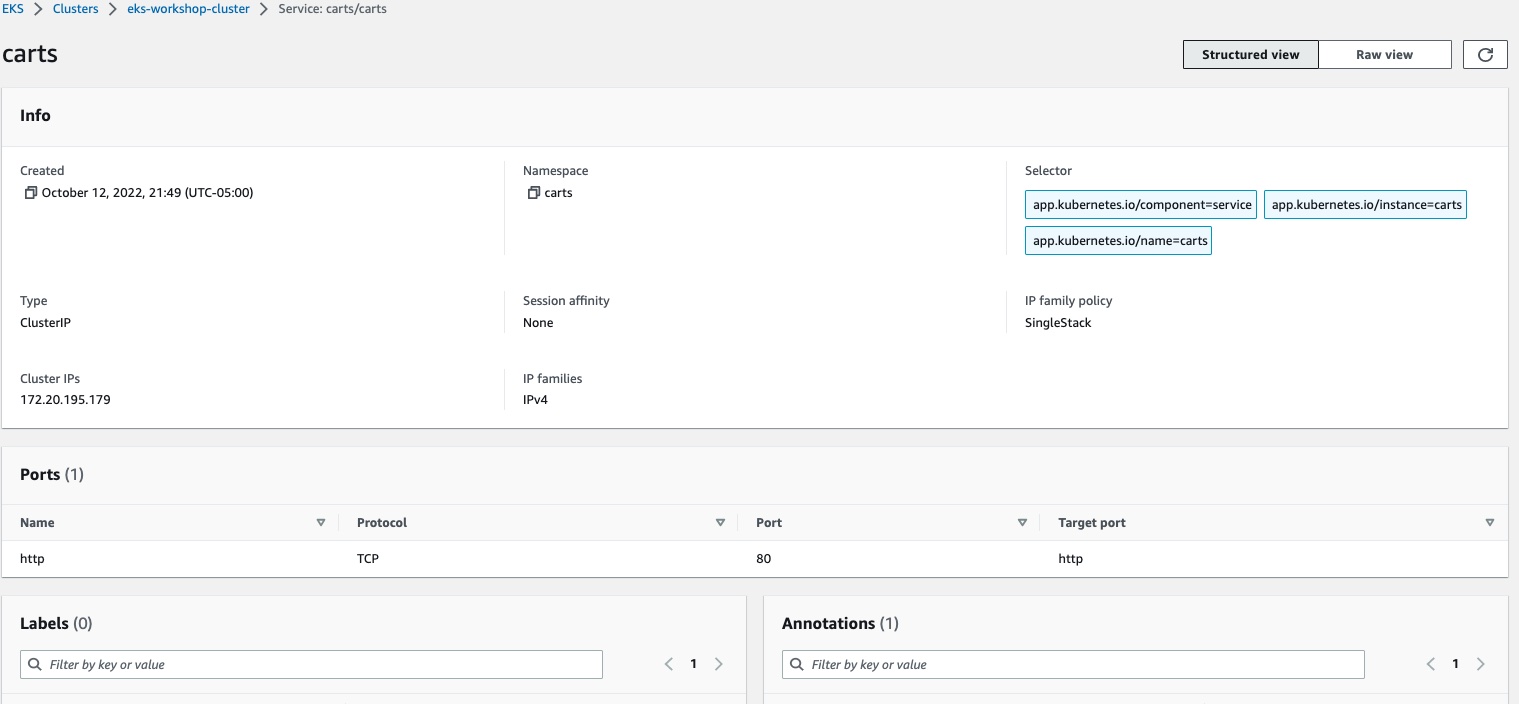Switch to Raw view
This screenshot has height=704, width=1519.
tap(1384, 55)
